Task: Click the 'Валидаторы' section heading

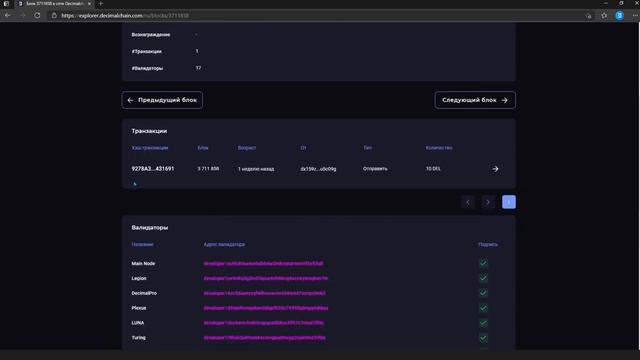Action: (149, 227)
